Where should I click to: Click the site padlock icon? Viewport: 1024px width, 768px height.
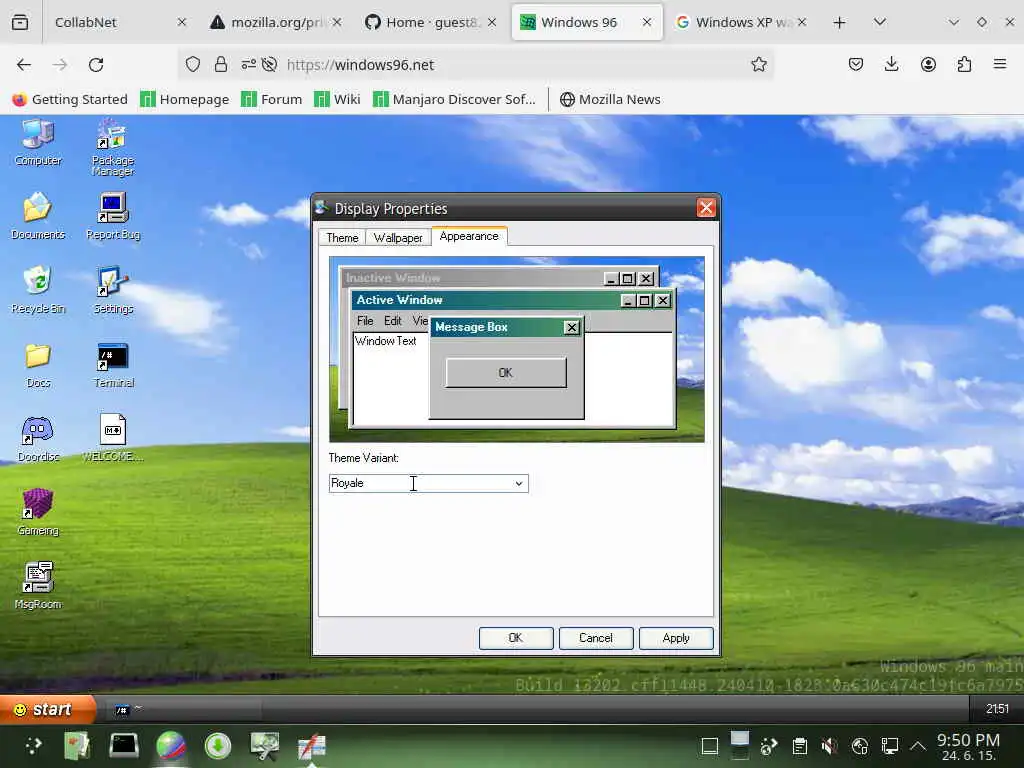click(x=221, y=65)
